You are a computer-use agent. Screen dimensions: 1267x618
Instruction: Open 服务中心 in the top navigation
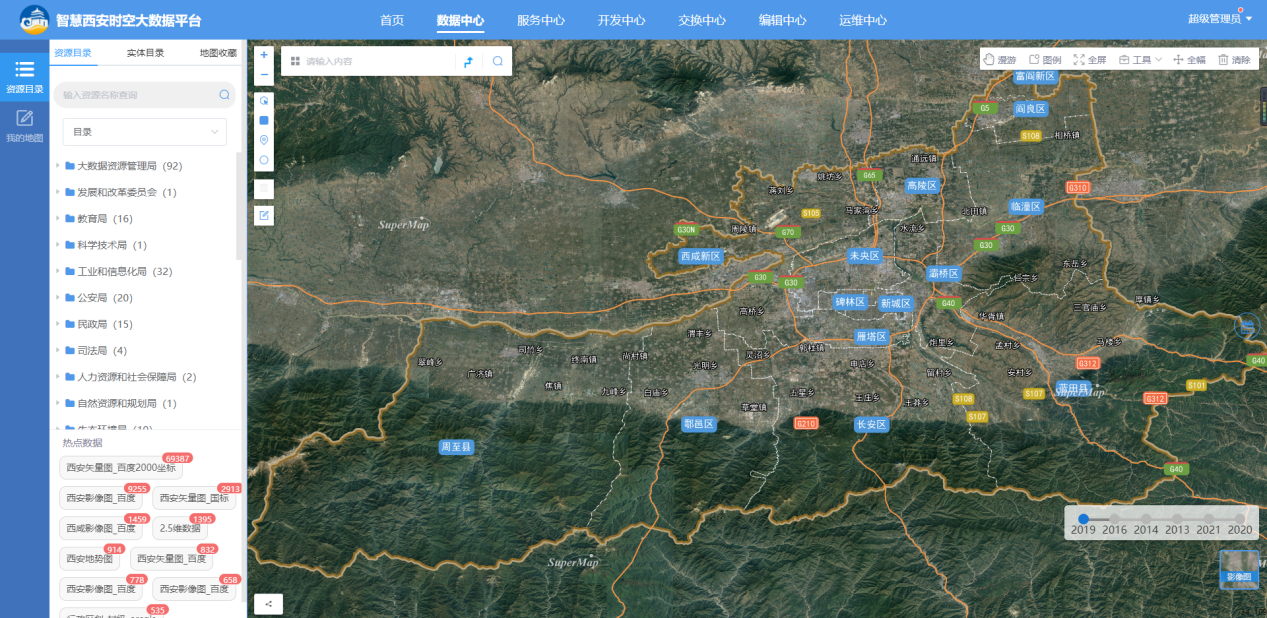tap(540, 20)
